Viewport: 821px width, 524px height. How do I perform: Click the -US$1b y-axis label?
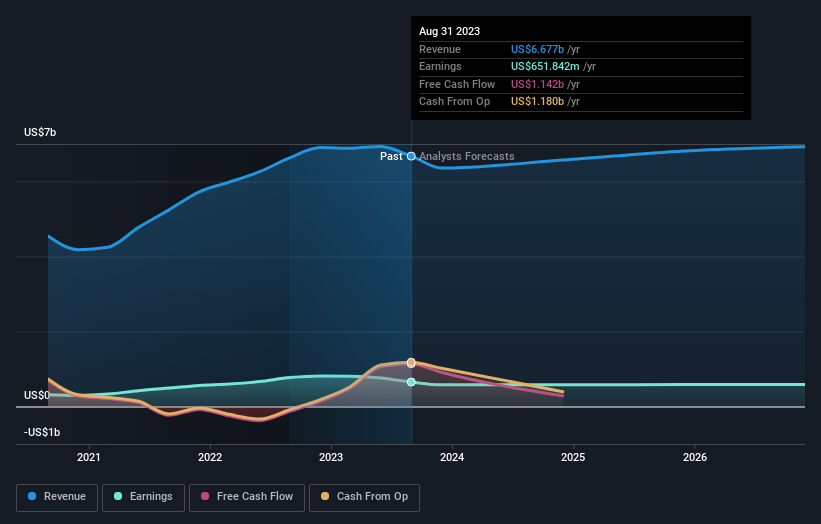coord(42,432)
